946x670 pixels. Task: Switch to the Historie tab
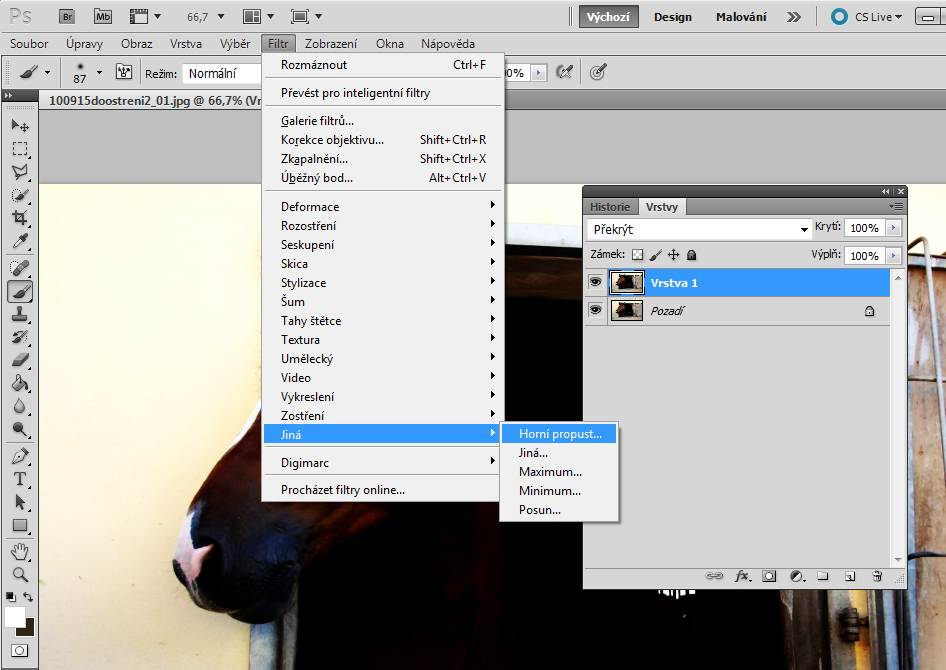coord(610,207)
